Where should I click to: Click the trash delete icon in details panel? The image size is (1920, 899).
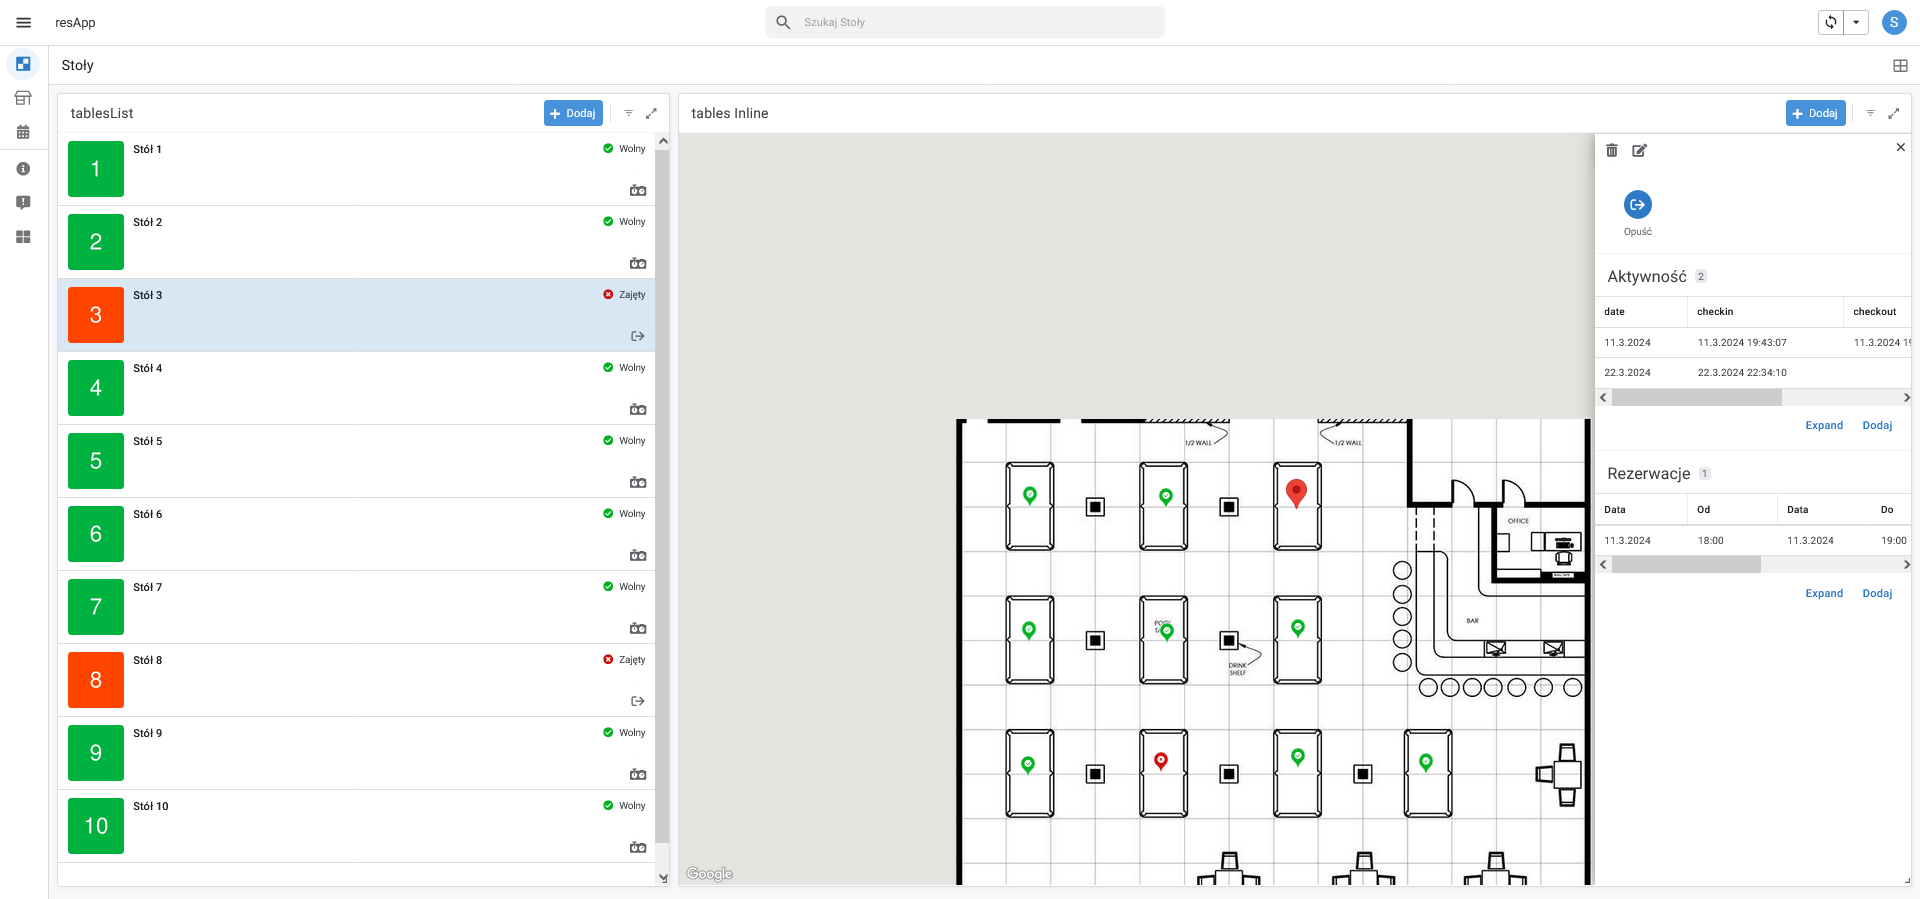tap(1611, 150)
